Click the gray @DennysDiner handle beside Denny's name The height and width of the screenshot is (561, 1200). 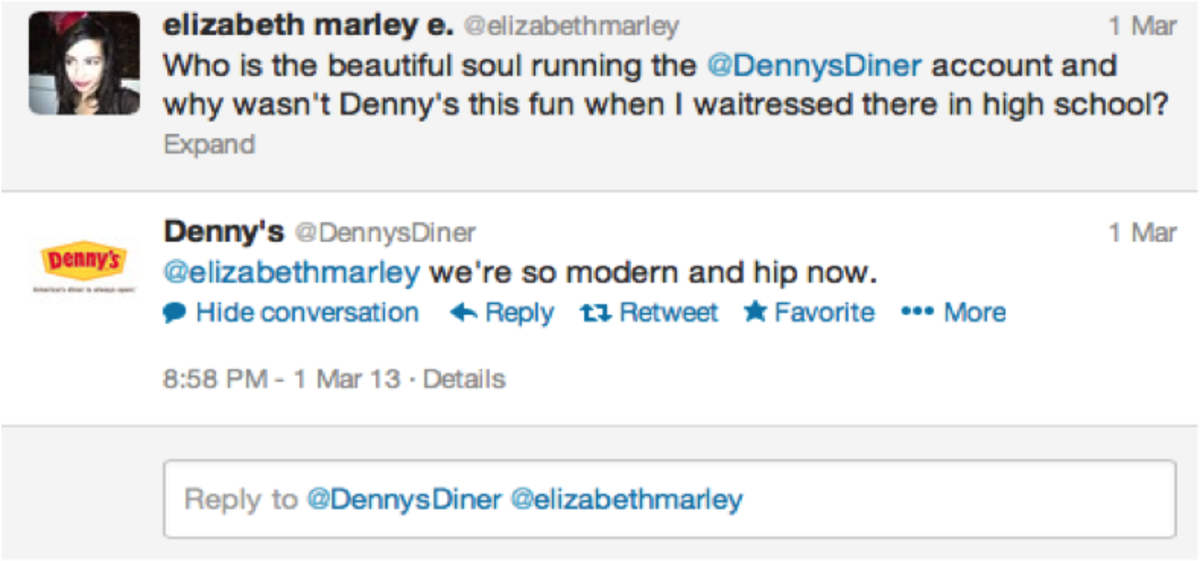[x=384, y=233]
